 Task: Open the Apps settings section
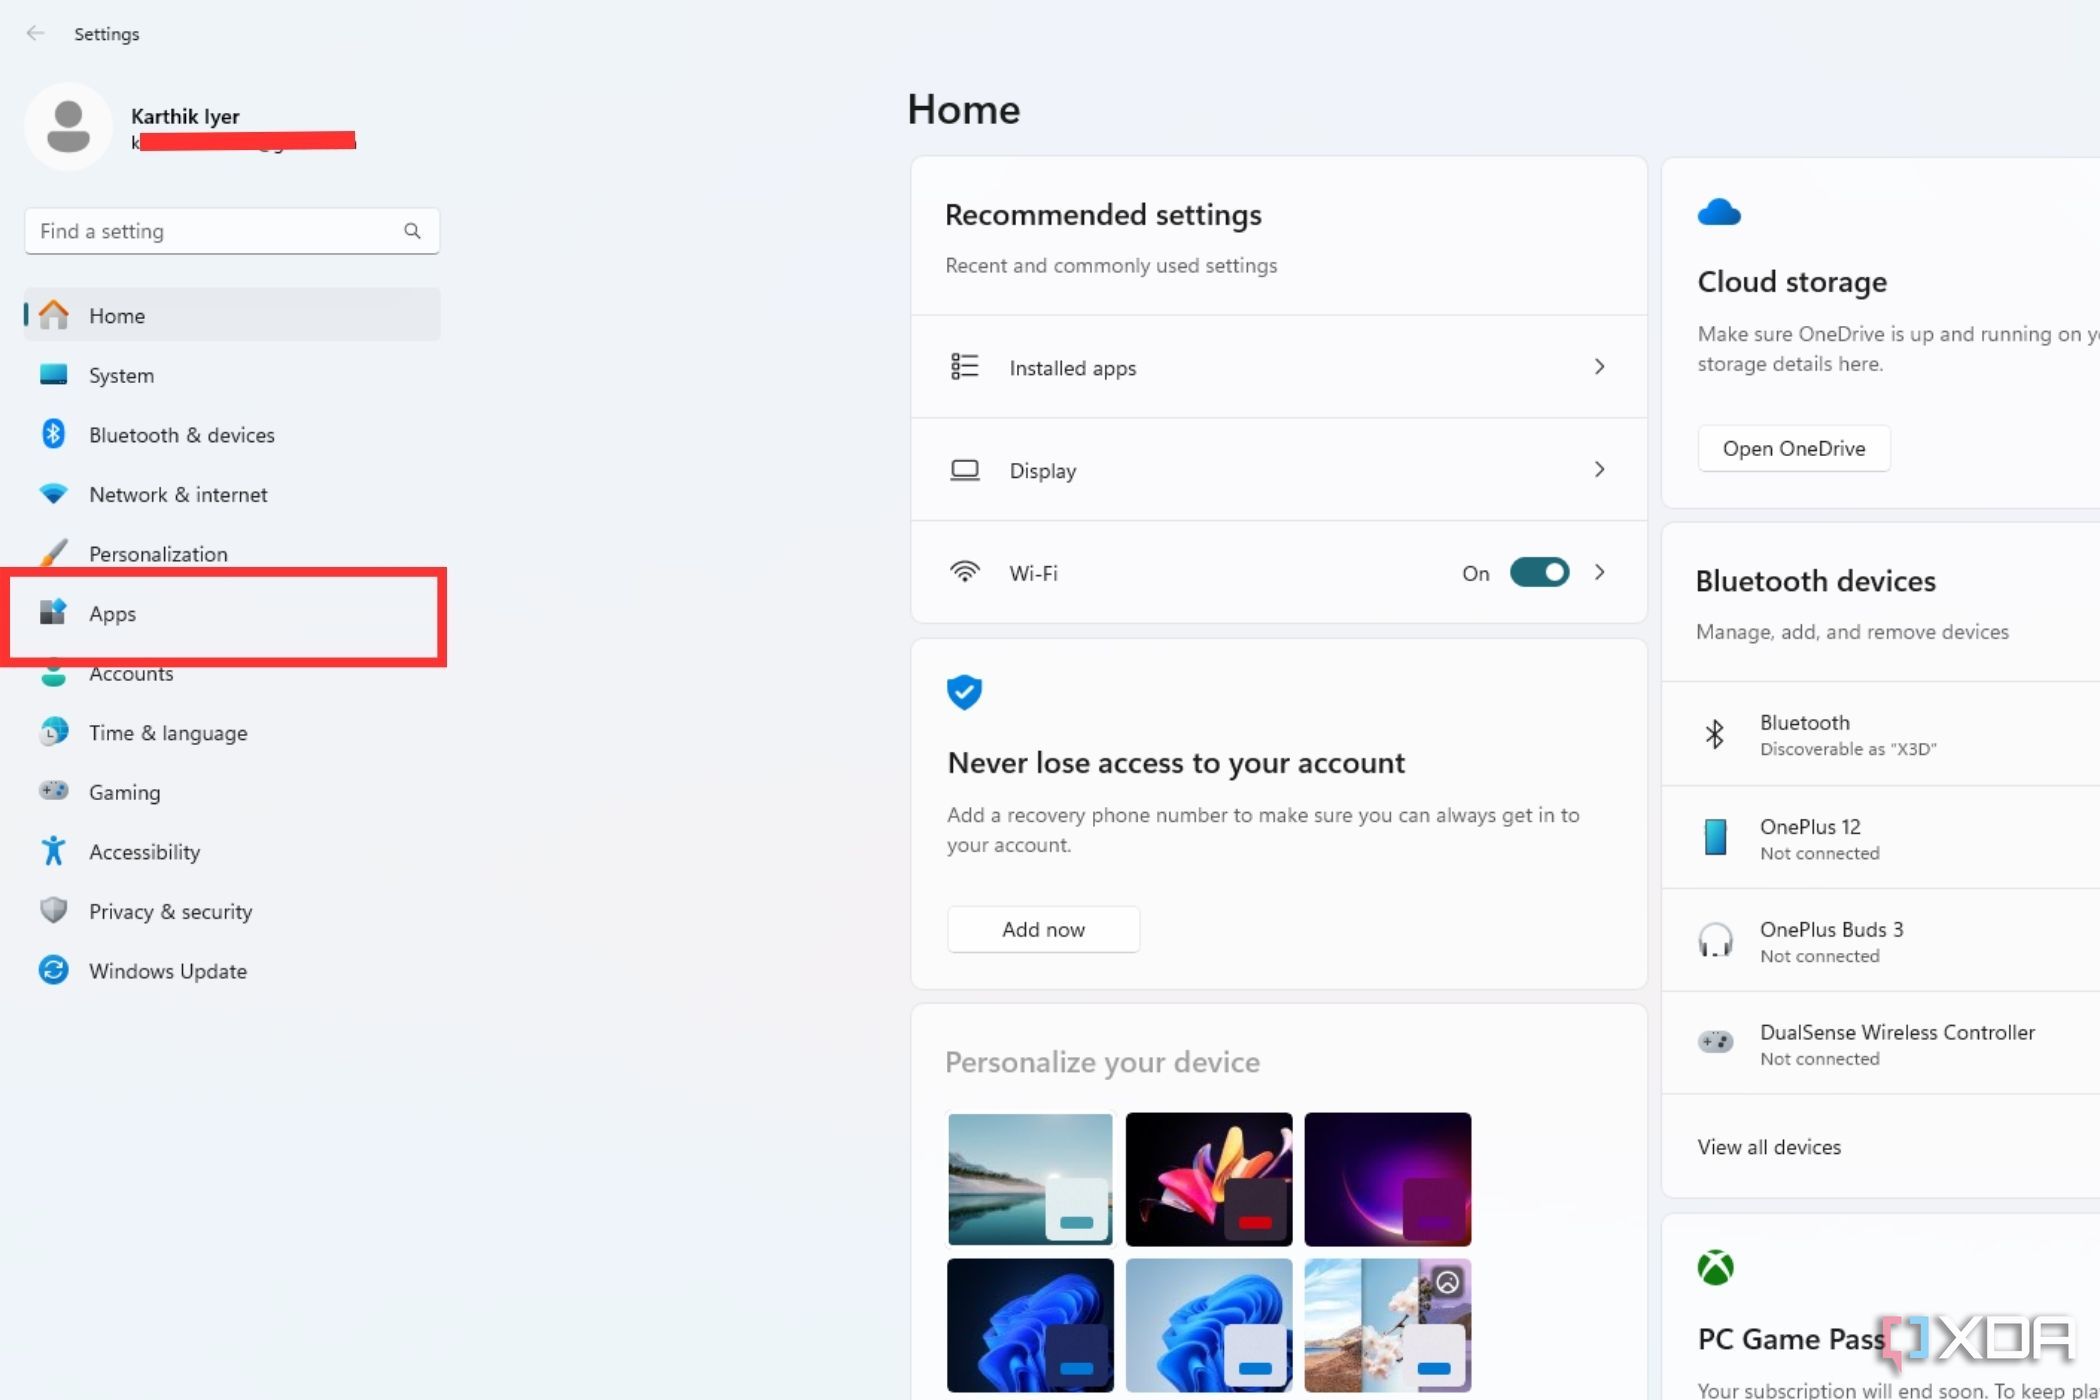111,612
